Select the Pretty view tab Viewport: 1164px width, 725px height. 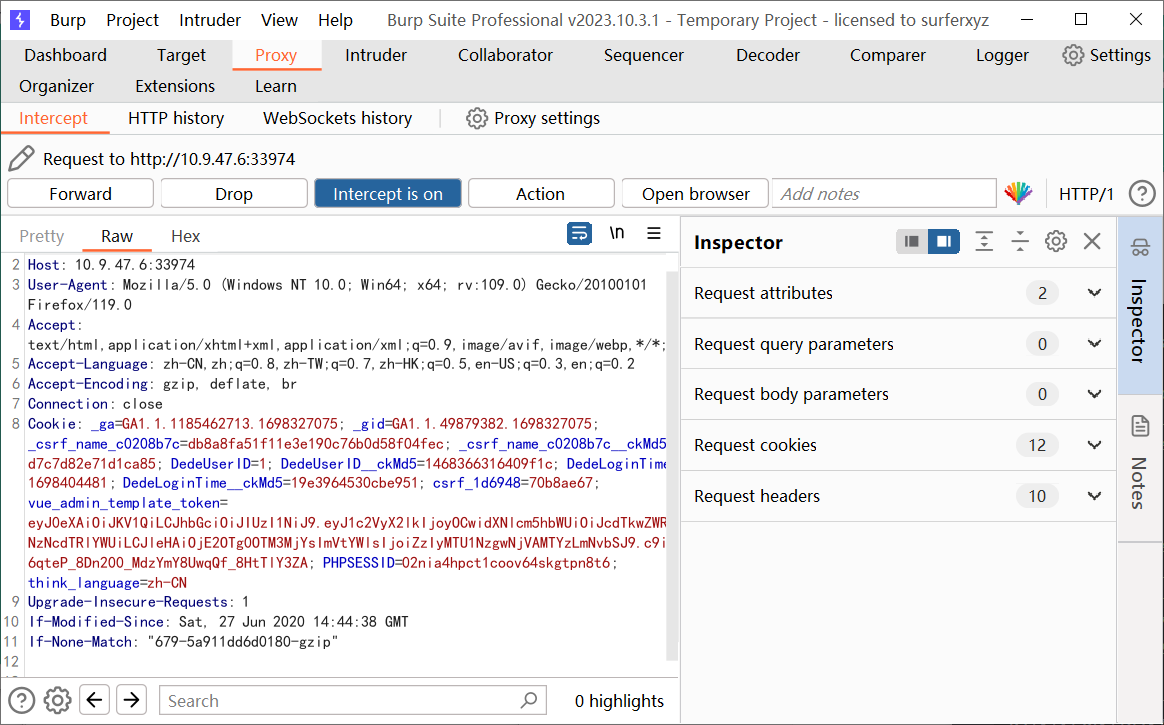42,236
